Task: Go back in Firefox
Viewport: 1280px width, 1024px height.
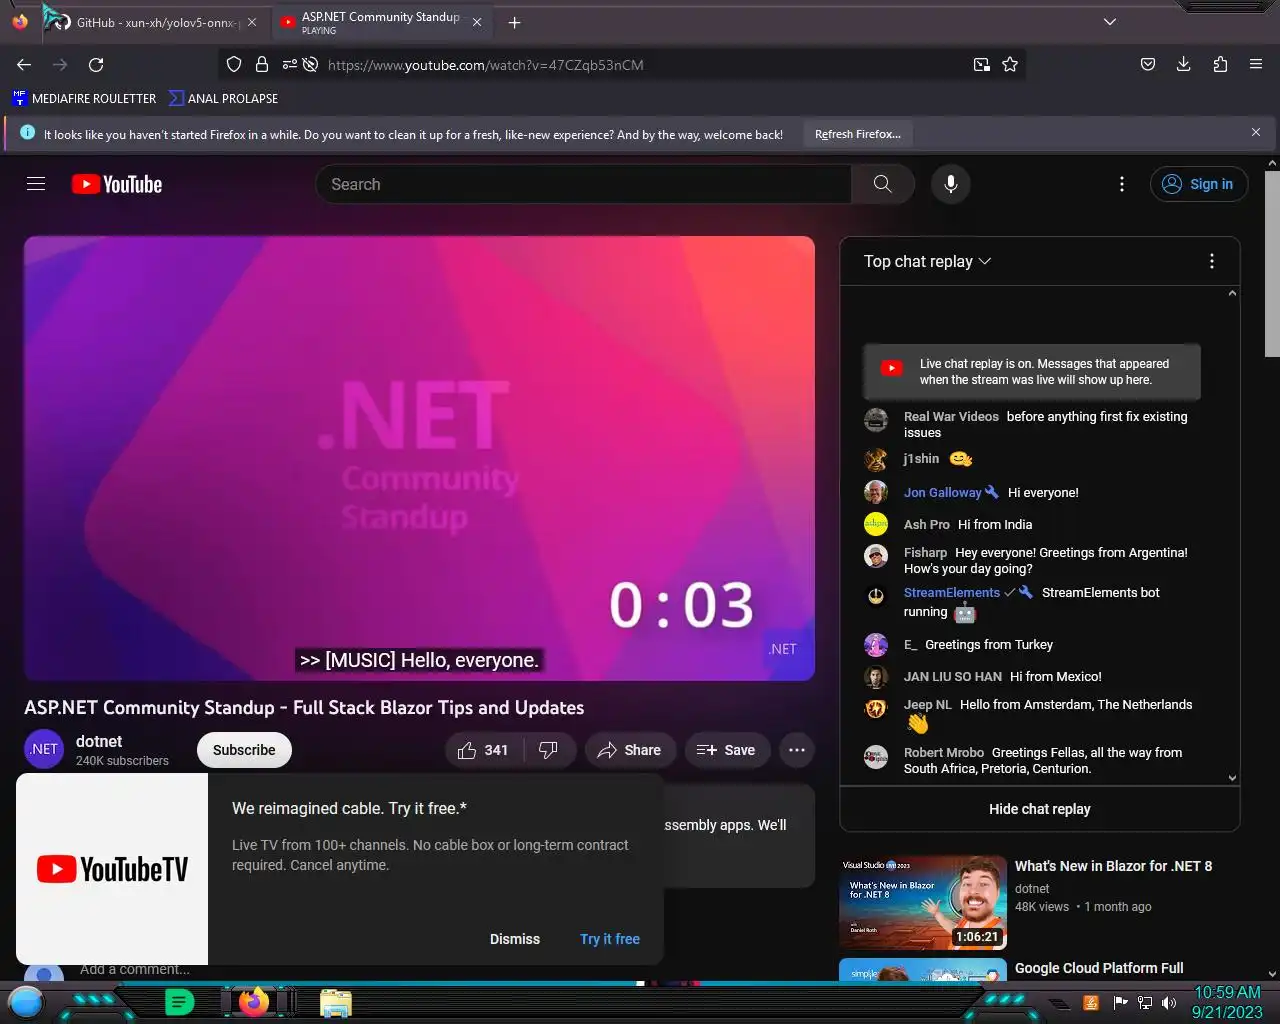Action: click(24, 65)
